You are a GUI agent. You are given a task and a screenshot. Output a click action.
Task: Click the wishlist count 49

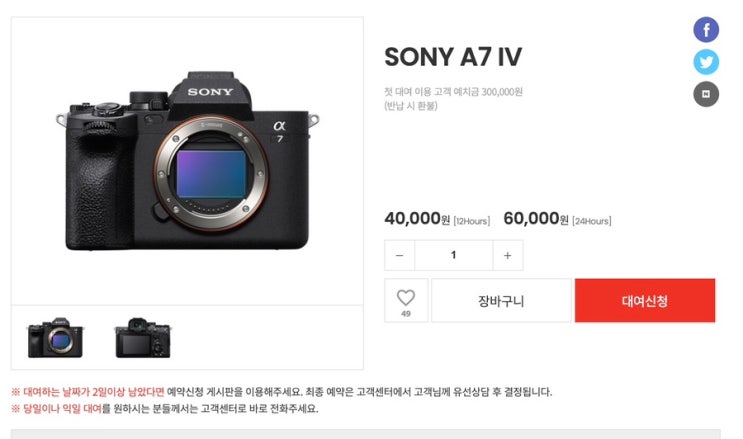(x=406, y=314)
